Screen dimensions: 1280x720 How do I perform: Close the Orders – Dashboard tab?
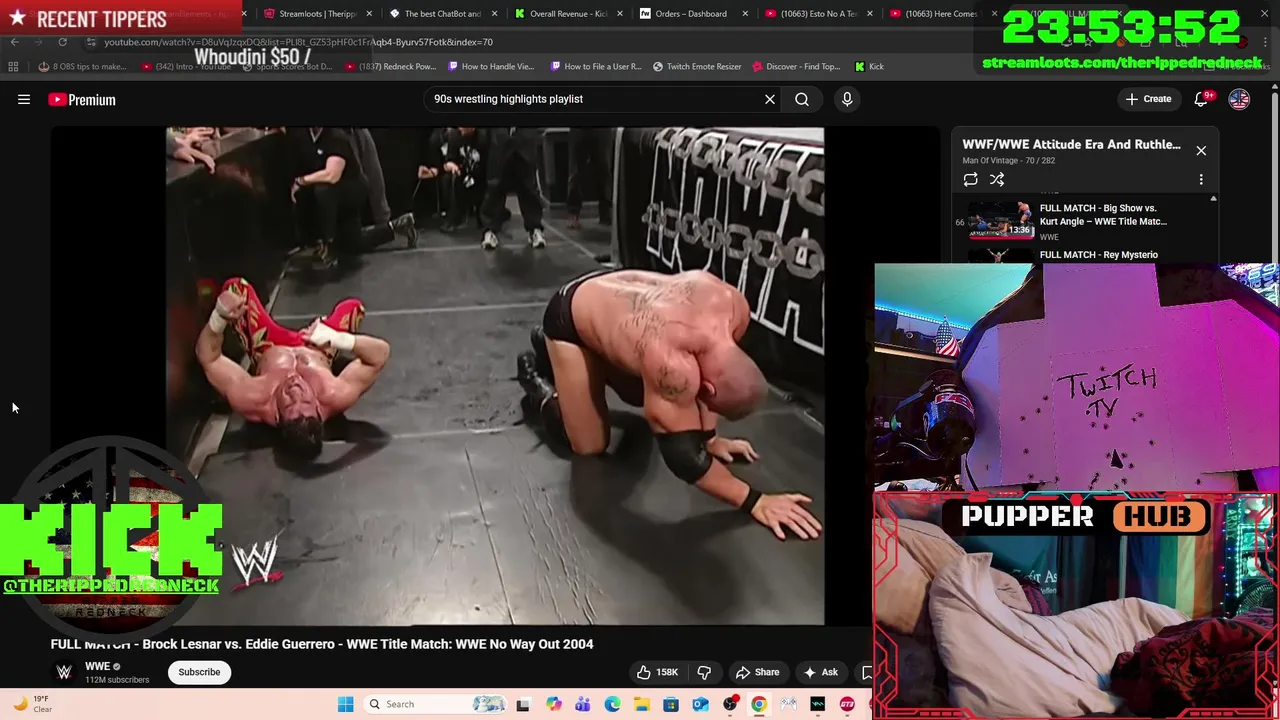(745, 14)
